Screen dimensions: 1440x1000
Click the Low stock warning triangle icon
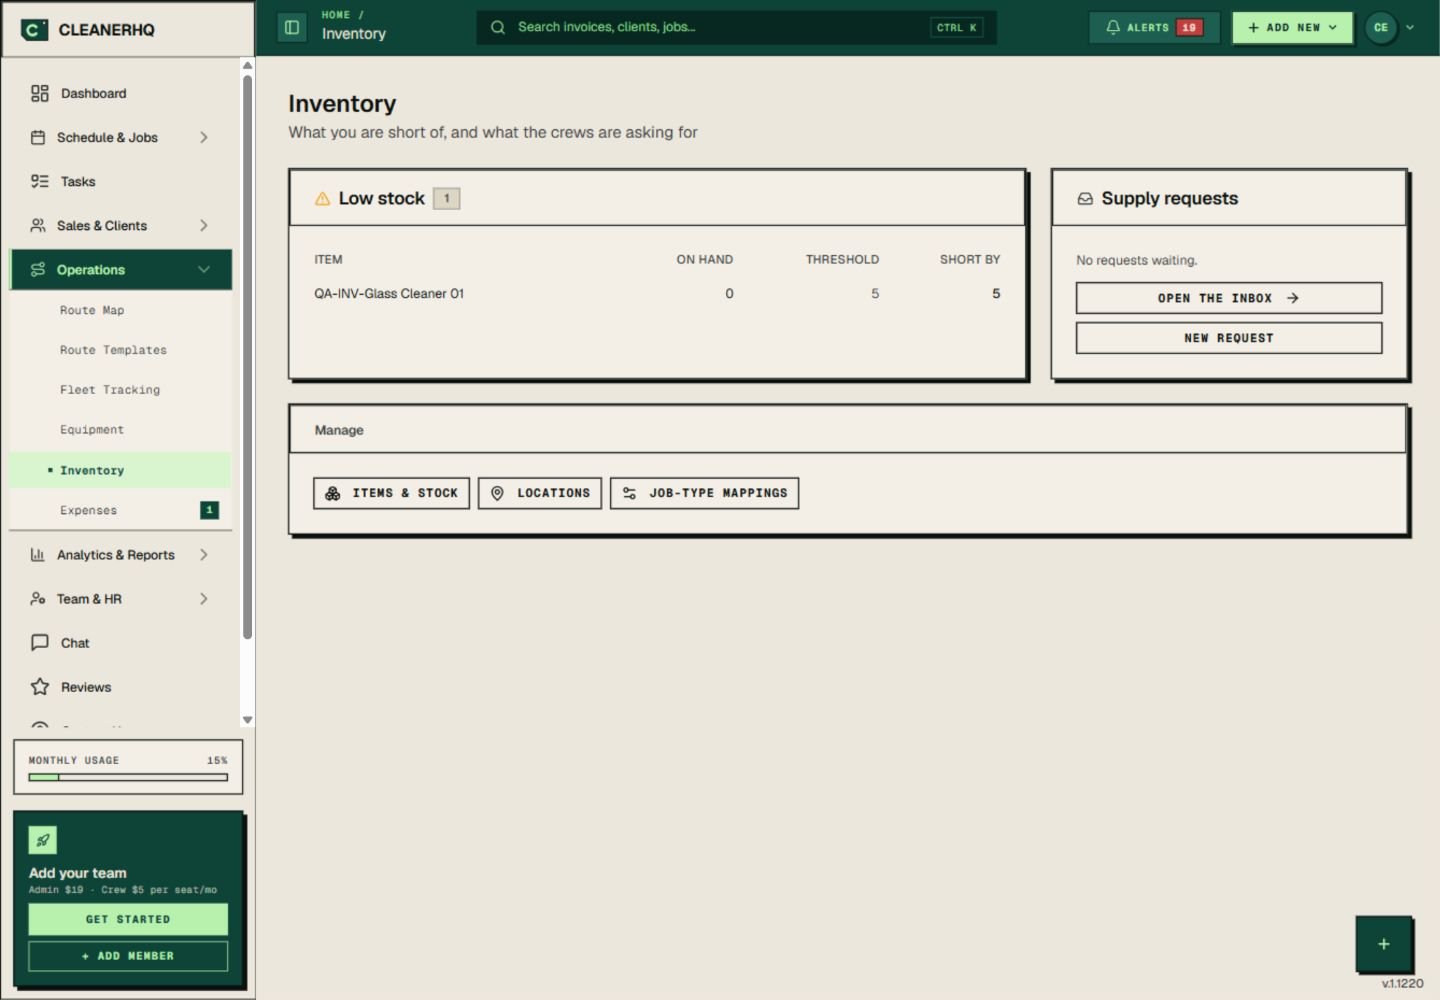(322, 199)
